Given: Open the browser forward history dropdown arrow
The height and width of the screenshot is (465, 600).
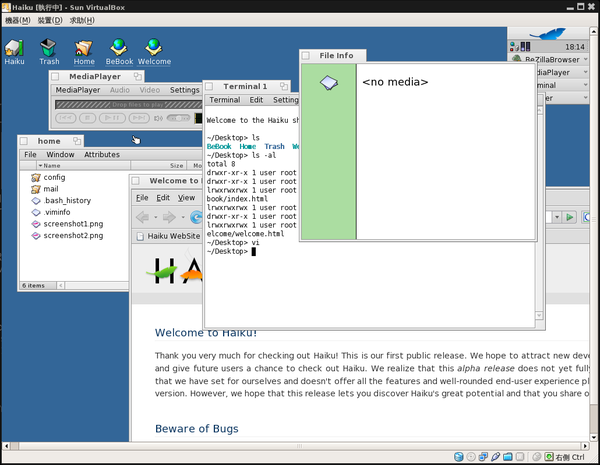Looking at the screenshot, I should (183, 217).
